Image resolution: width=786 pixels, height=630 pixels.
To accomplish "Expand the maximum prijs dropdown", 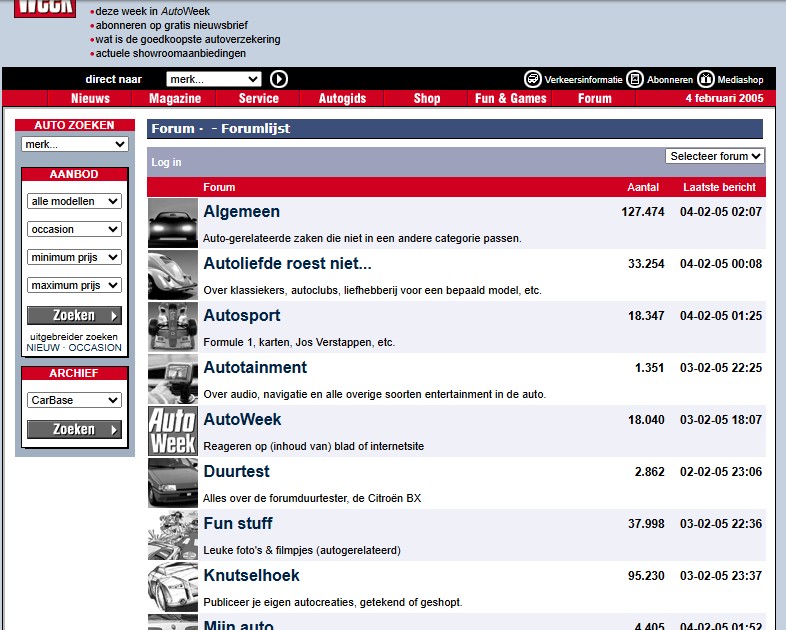I will click(74, 285).
